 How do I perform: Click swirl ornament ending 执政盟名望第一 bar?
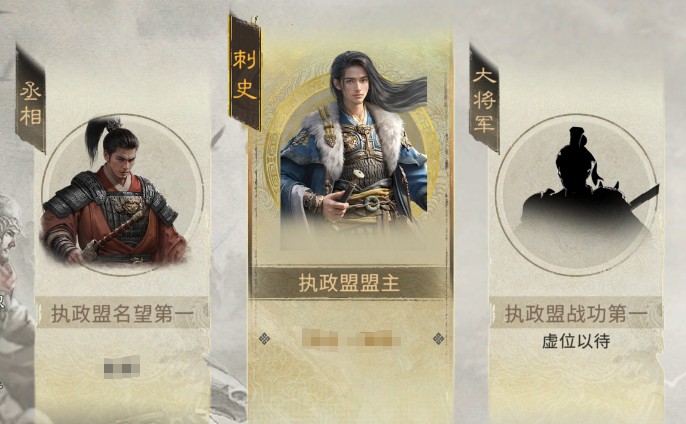[x=203, y=312]
